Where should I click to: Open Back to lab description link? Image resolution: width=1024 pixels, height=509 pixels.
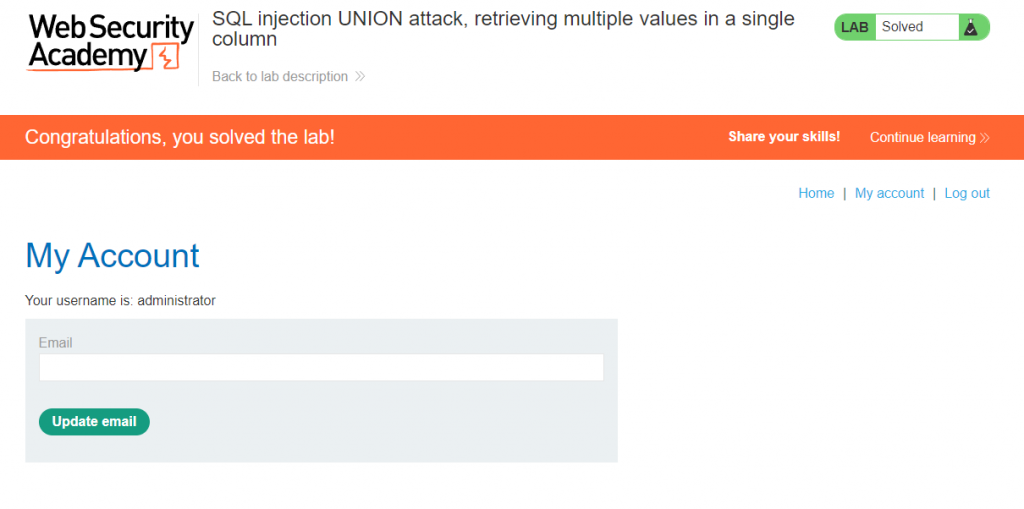(280, 77)
